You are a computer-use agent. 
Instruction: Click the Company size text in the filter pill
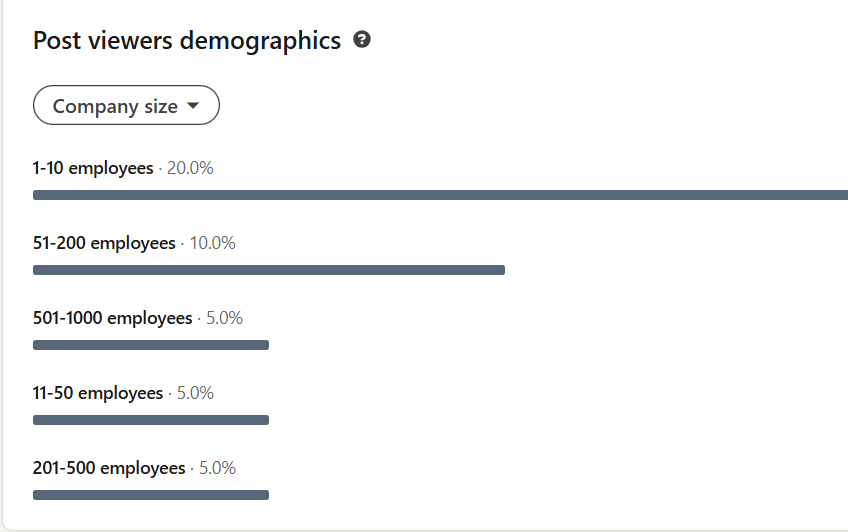coord(115,106)
